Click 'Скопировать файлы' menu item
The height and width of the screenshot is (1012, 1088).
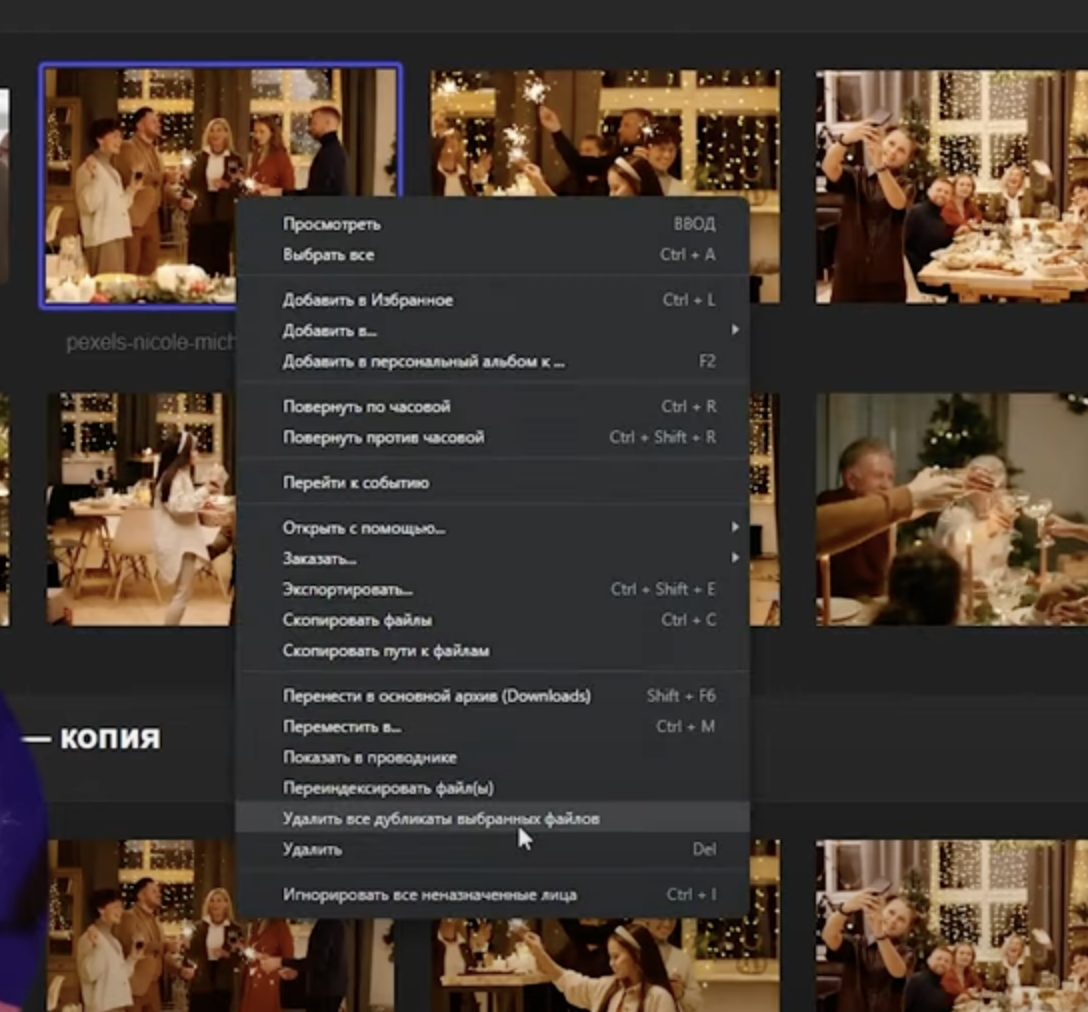click(493, 620)
